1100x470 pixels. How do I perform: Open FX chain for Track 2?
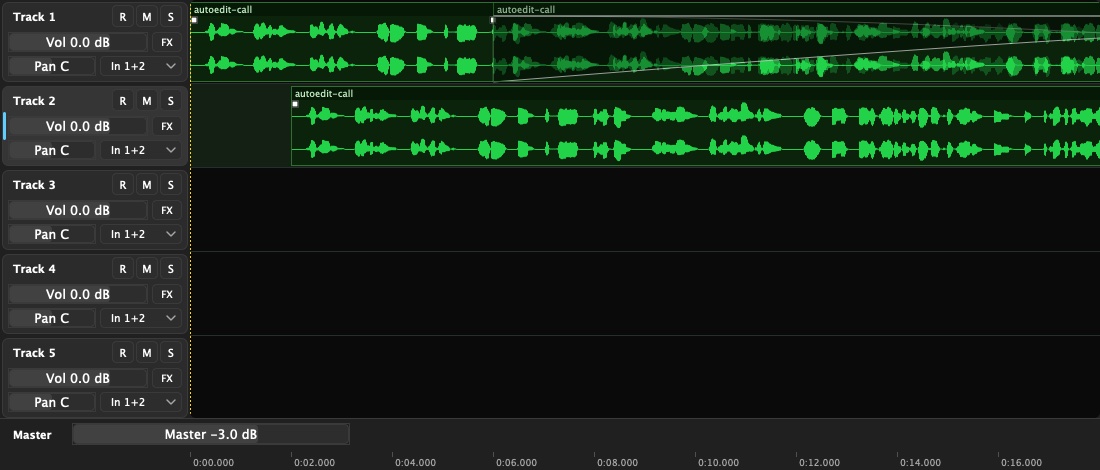(x=167, y=126)
